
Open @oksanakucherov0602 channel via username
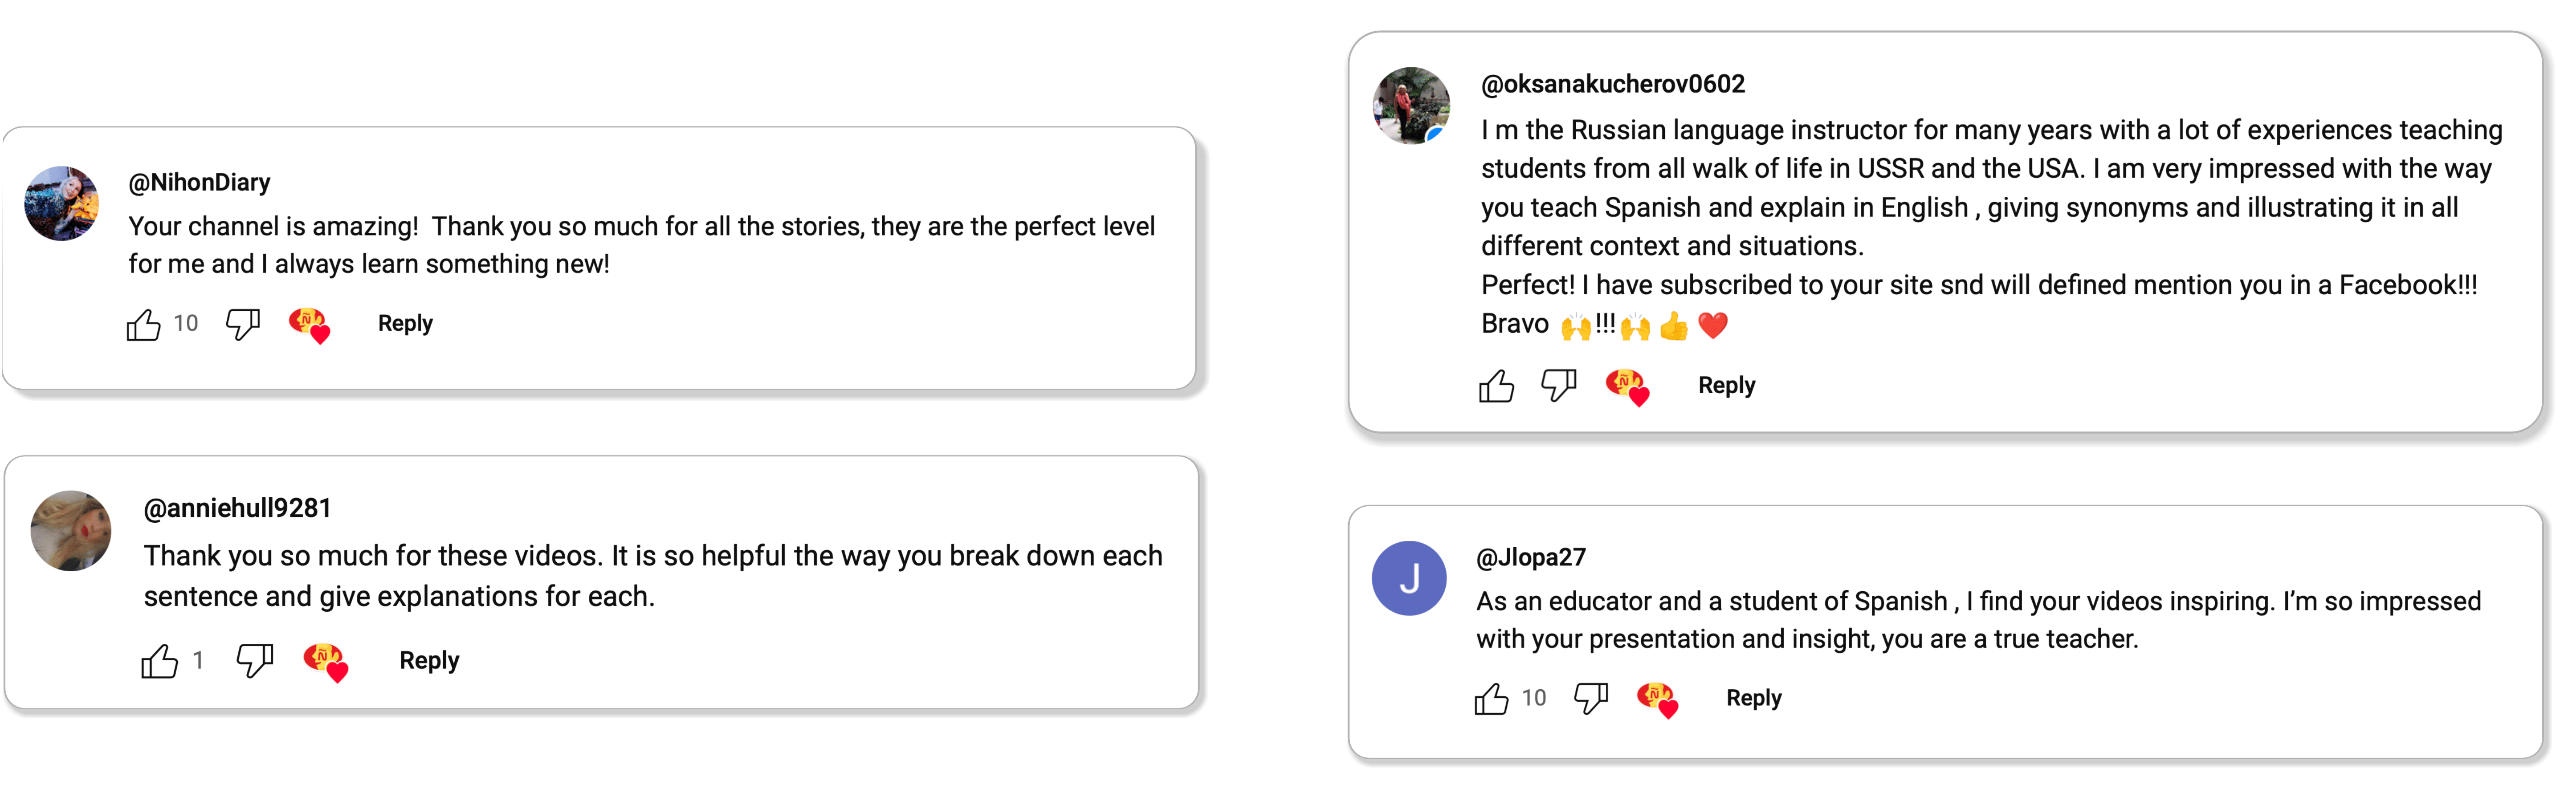click(x=1612, y=84)
